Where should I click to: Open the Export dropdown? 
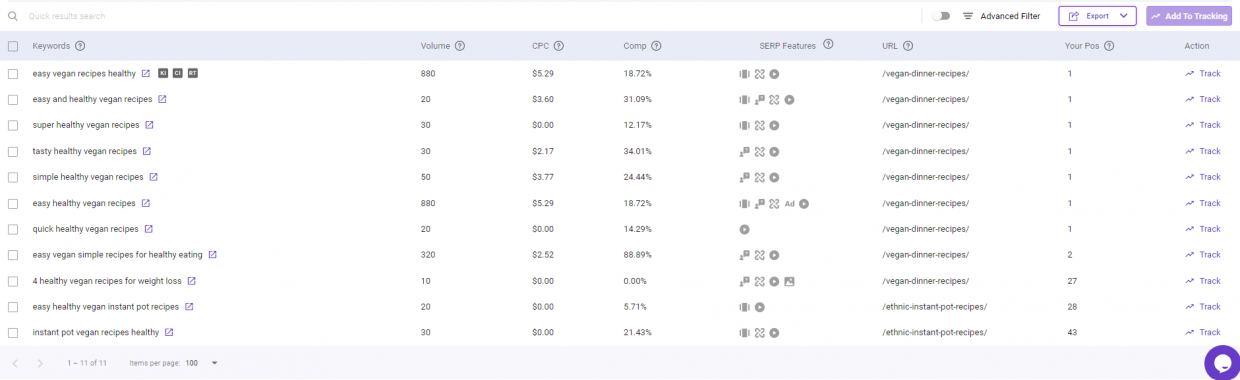(x=1098, y=16)
